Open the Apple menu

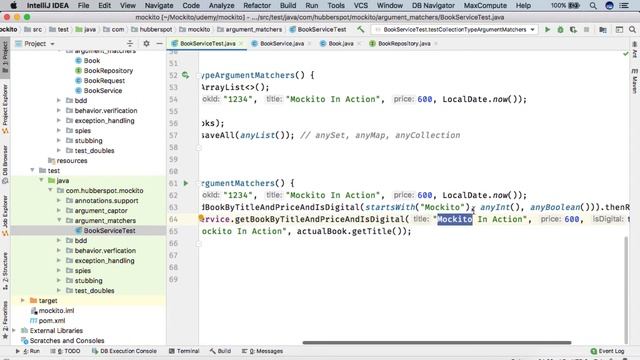coord(13,6)
